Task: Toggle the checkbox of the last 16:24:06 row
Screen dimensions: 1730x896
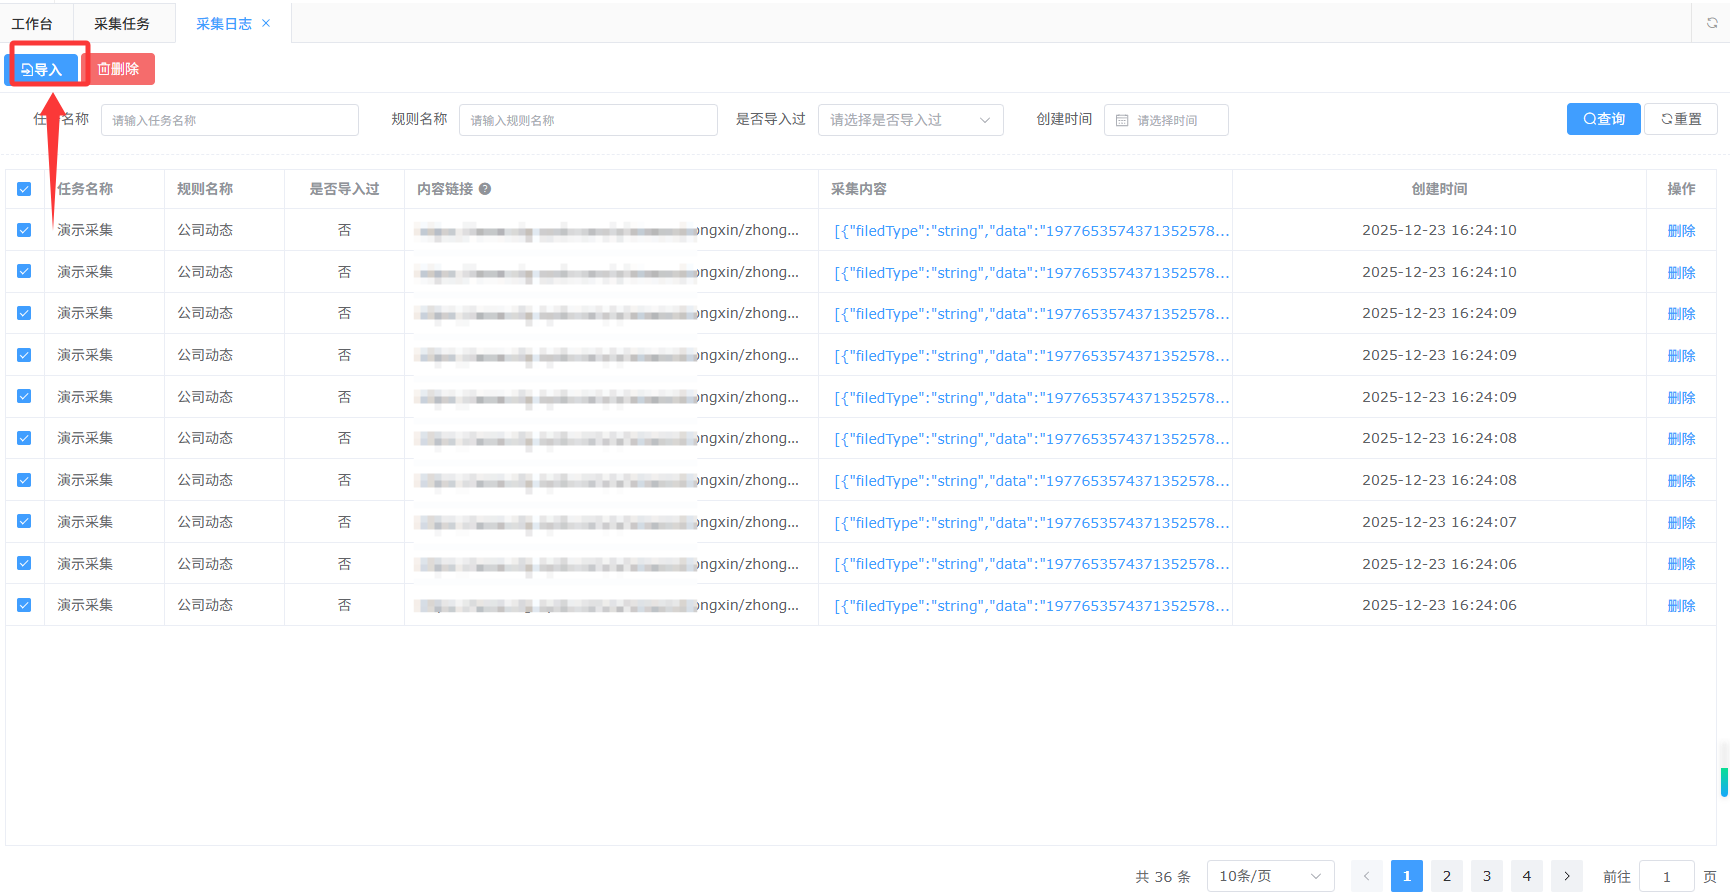Action: pos(24,605)
